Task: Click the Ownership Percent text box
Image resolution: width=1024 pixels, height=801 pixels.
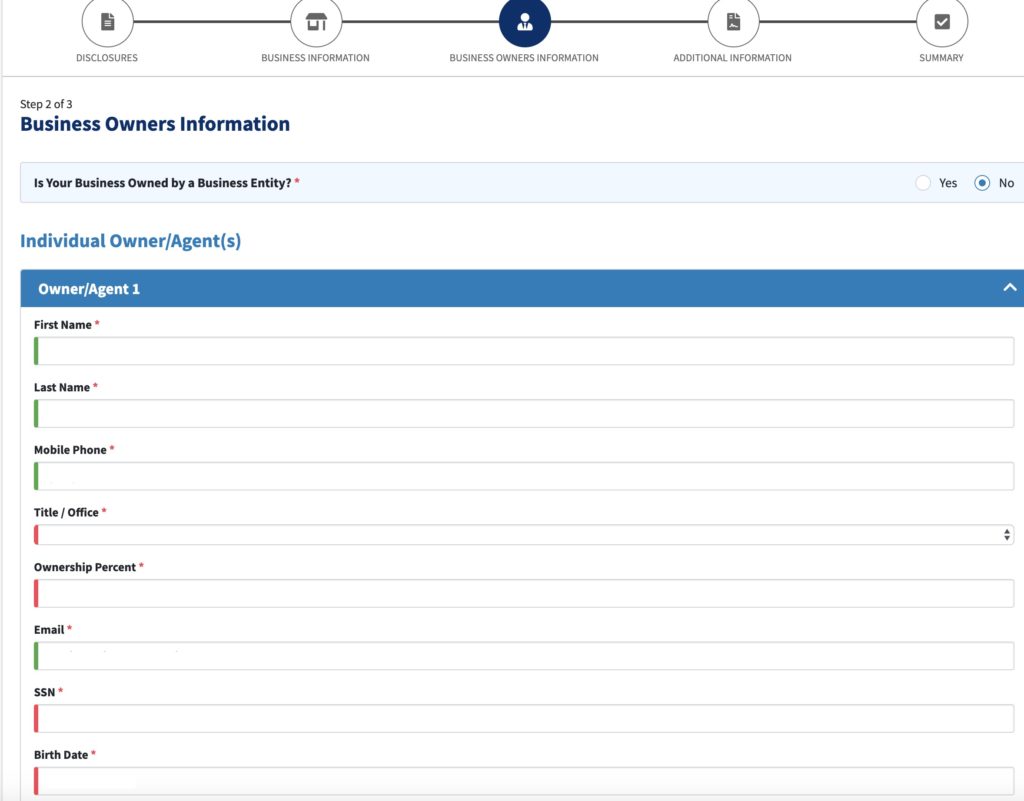Action: pyautogui.click(x=525, y=593)
